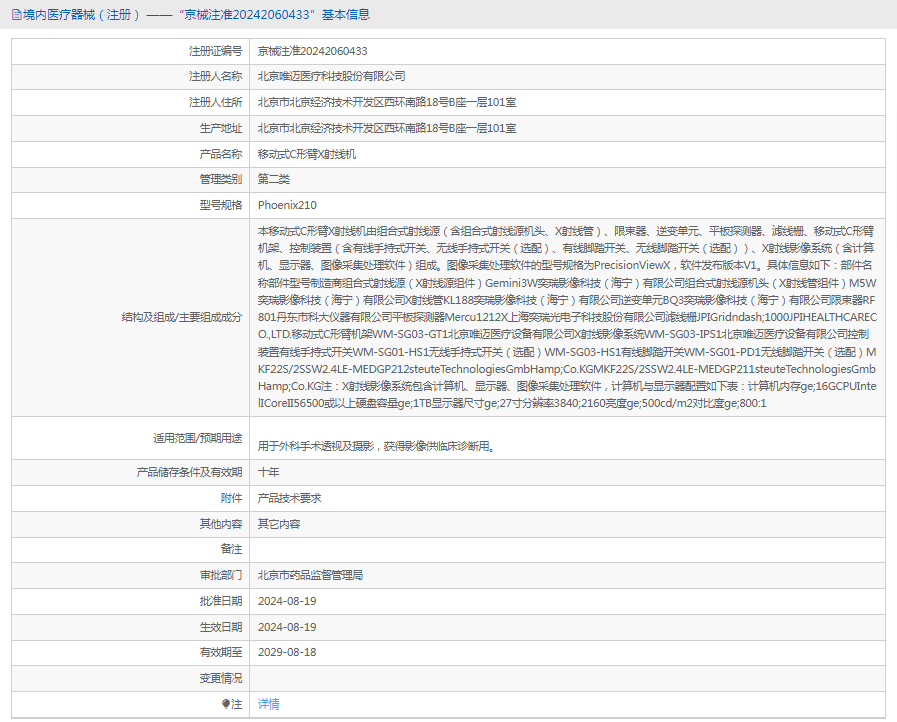Click the 型号规格 label
897x722 pixels.
pos(221,205)
